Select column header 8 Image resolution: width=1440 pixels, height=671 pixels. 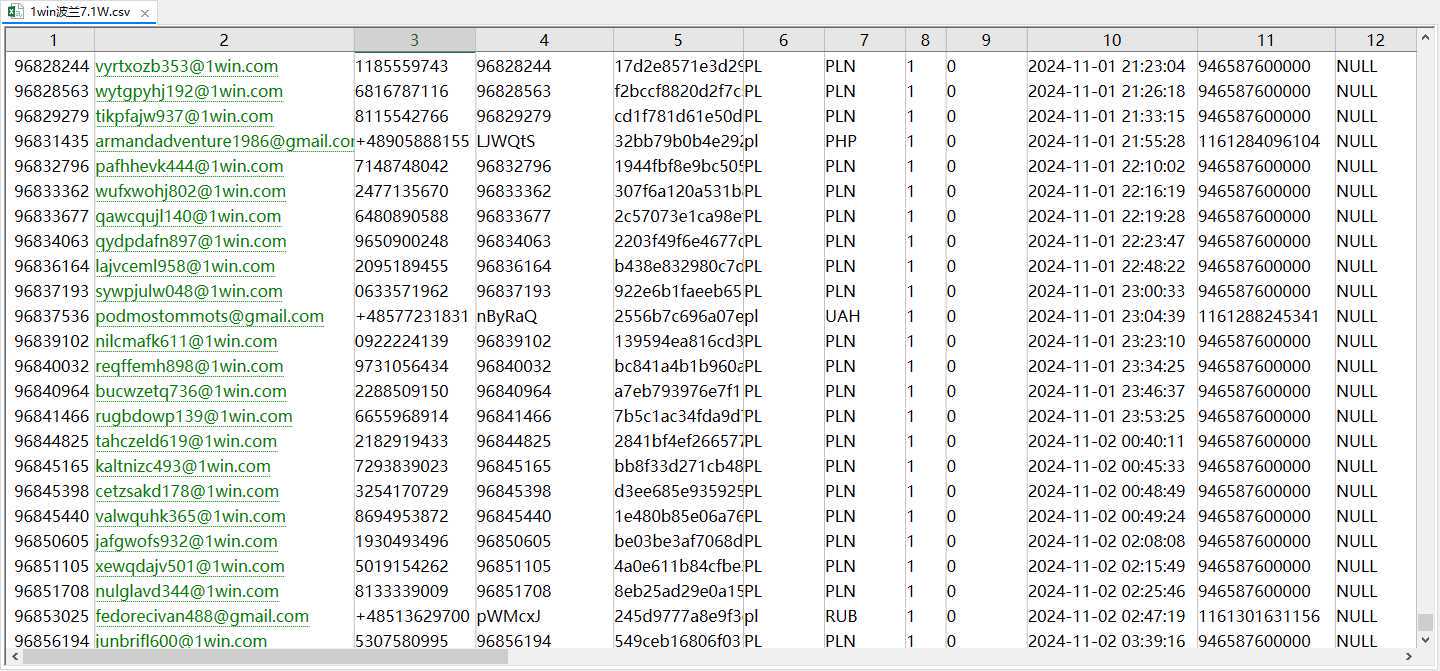tap(926, 40)
